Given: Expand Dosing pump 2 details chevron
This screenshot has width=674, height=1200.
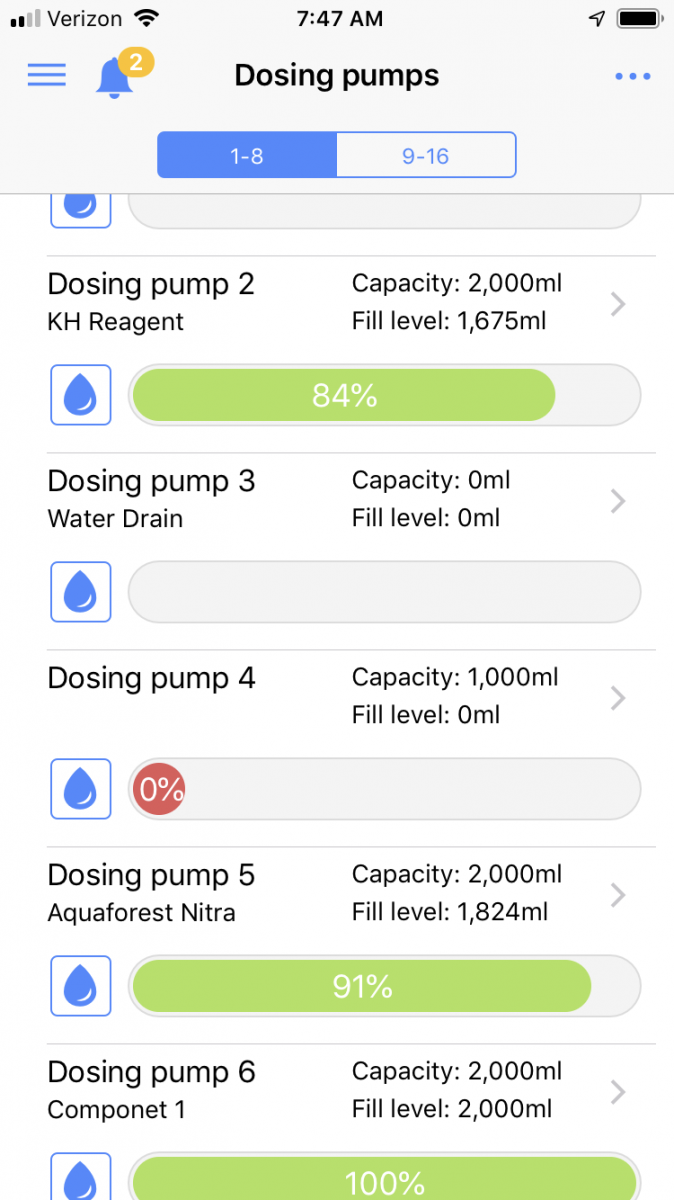Looking at the screenshot, I should point(618,304).
